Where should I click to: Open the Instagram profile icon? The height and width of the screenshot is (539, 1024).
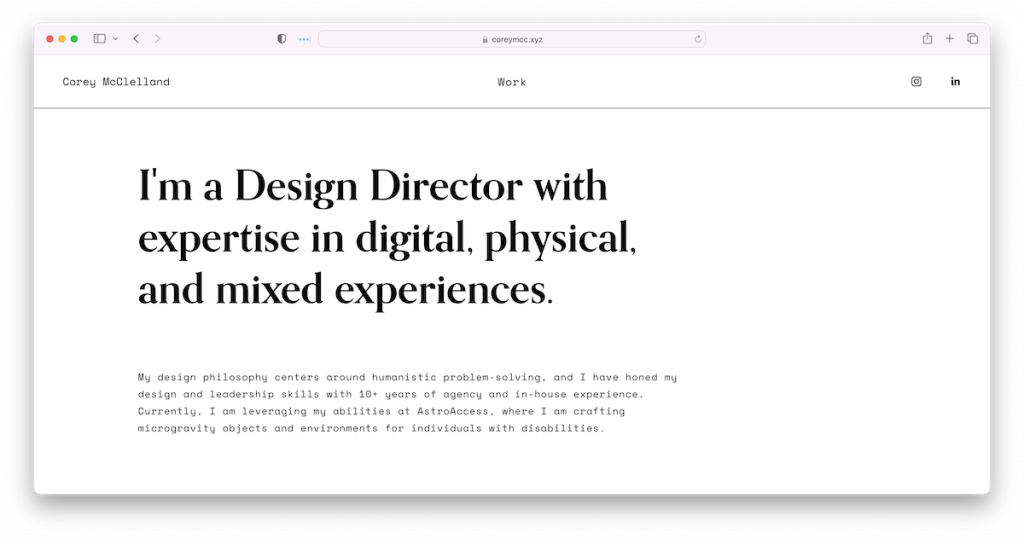tap(916, 82)
